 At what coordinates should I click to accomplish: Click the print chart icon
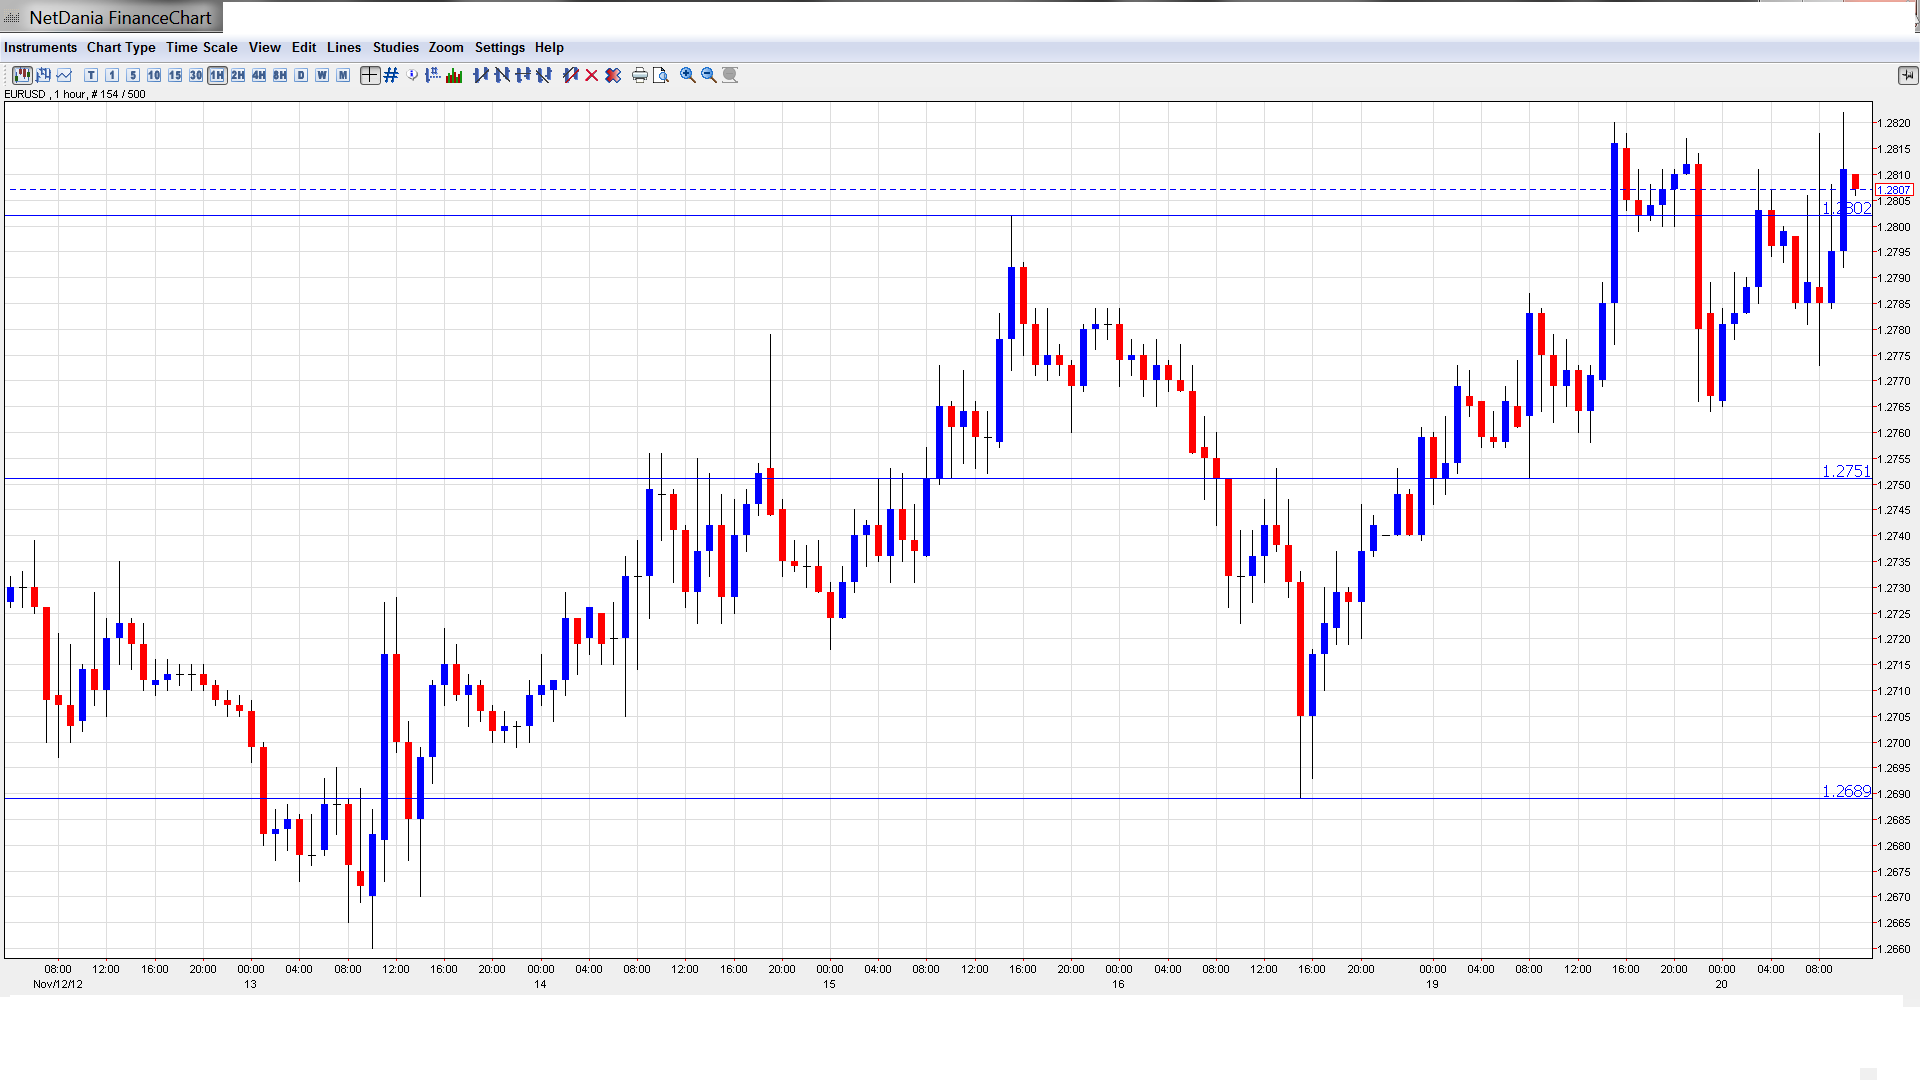pos(640,75)
